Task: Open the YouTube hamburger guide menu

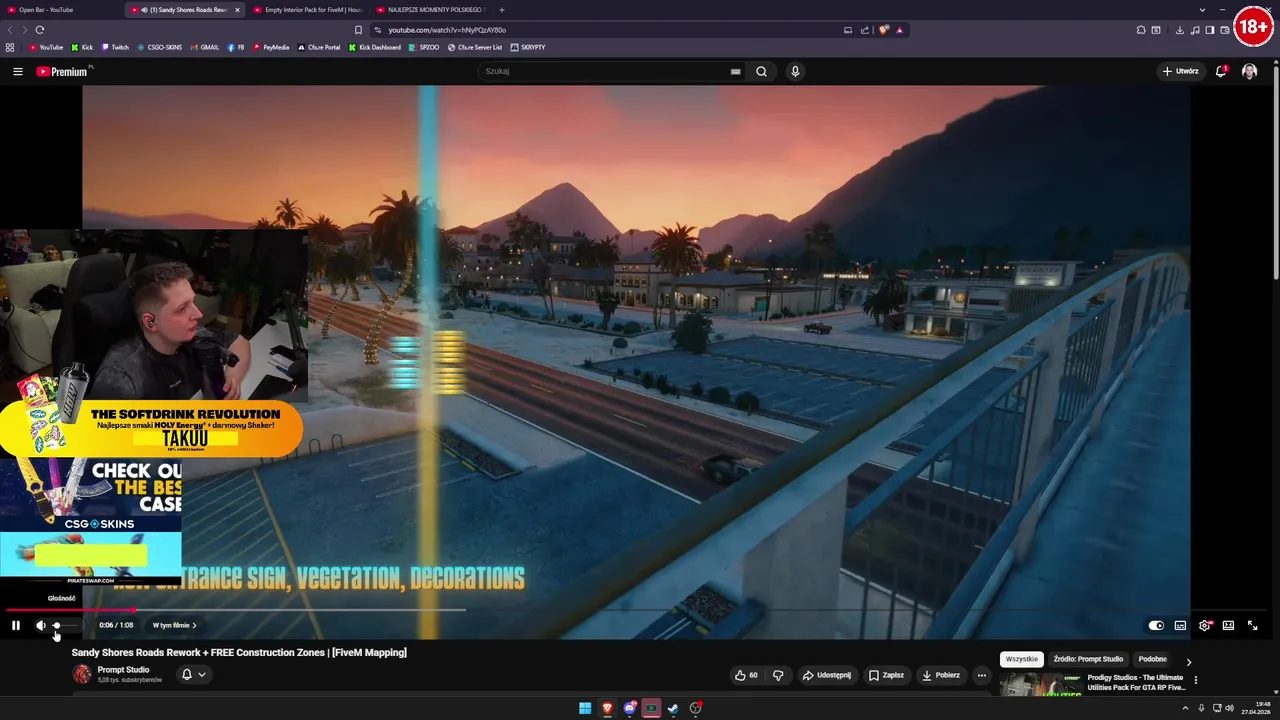Action: tap(17, 71)
